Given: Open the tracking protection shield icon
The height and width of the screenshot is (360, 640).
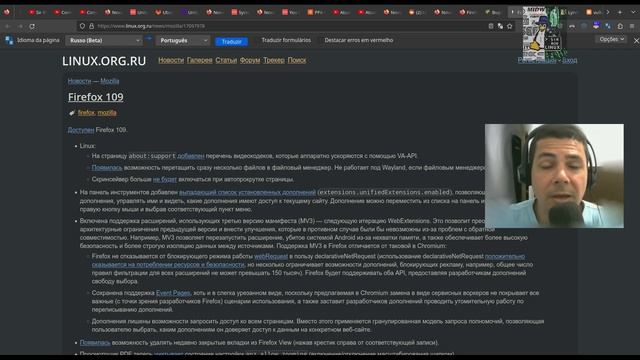Looking at the screenshot, I should (x=82, y=26).
